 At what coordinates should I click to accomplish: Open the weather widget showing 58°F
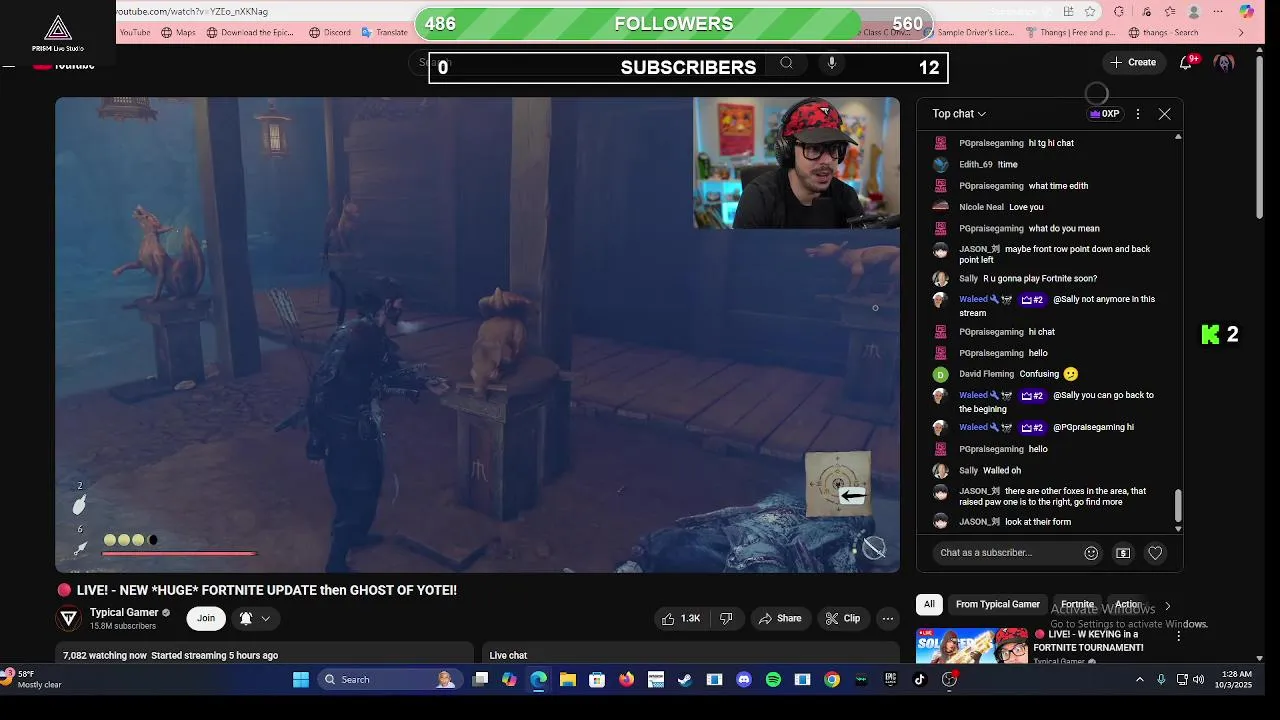(x=33, y=680)
